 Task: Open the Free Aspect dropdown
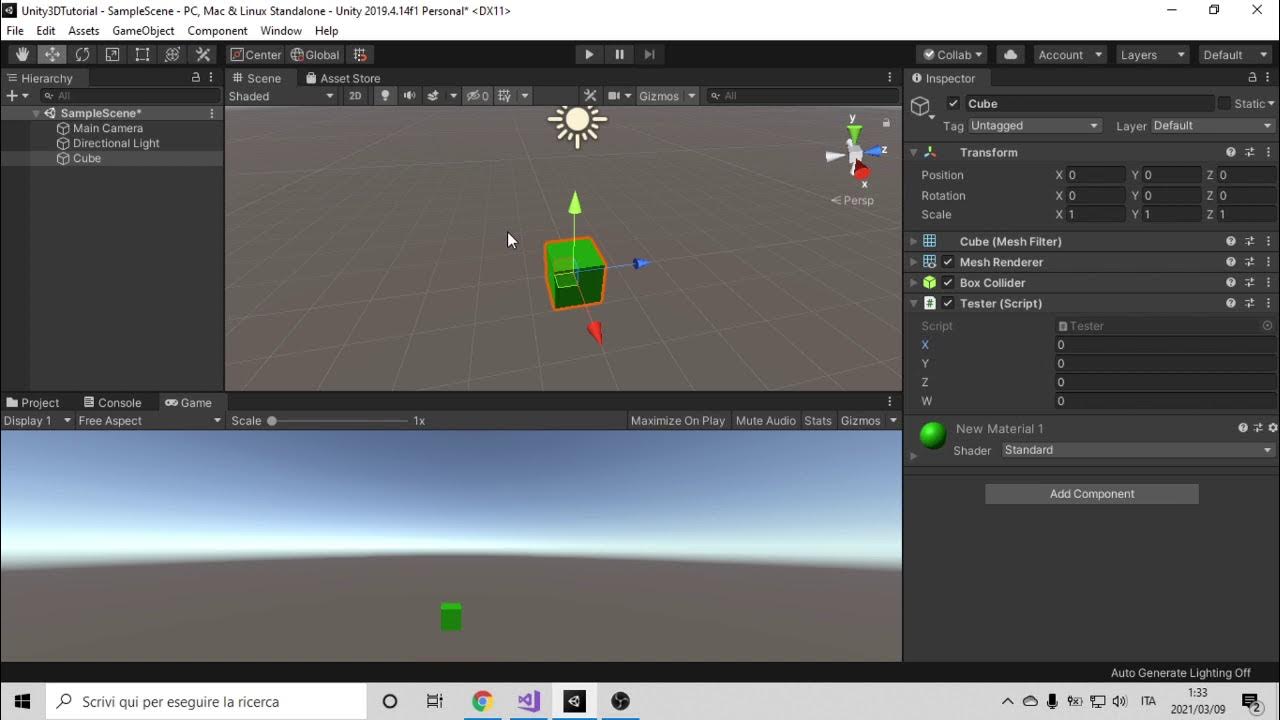[150, 421]
